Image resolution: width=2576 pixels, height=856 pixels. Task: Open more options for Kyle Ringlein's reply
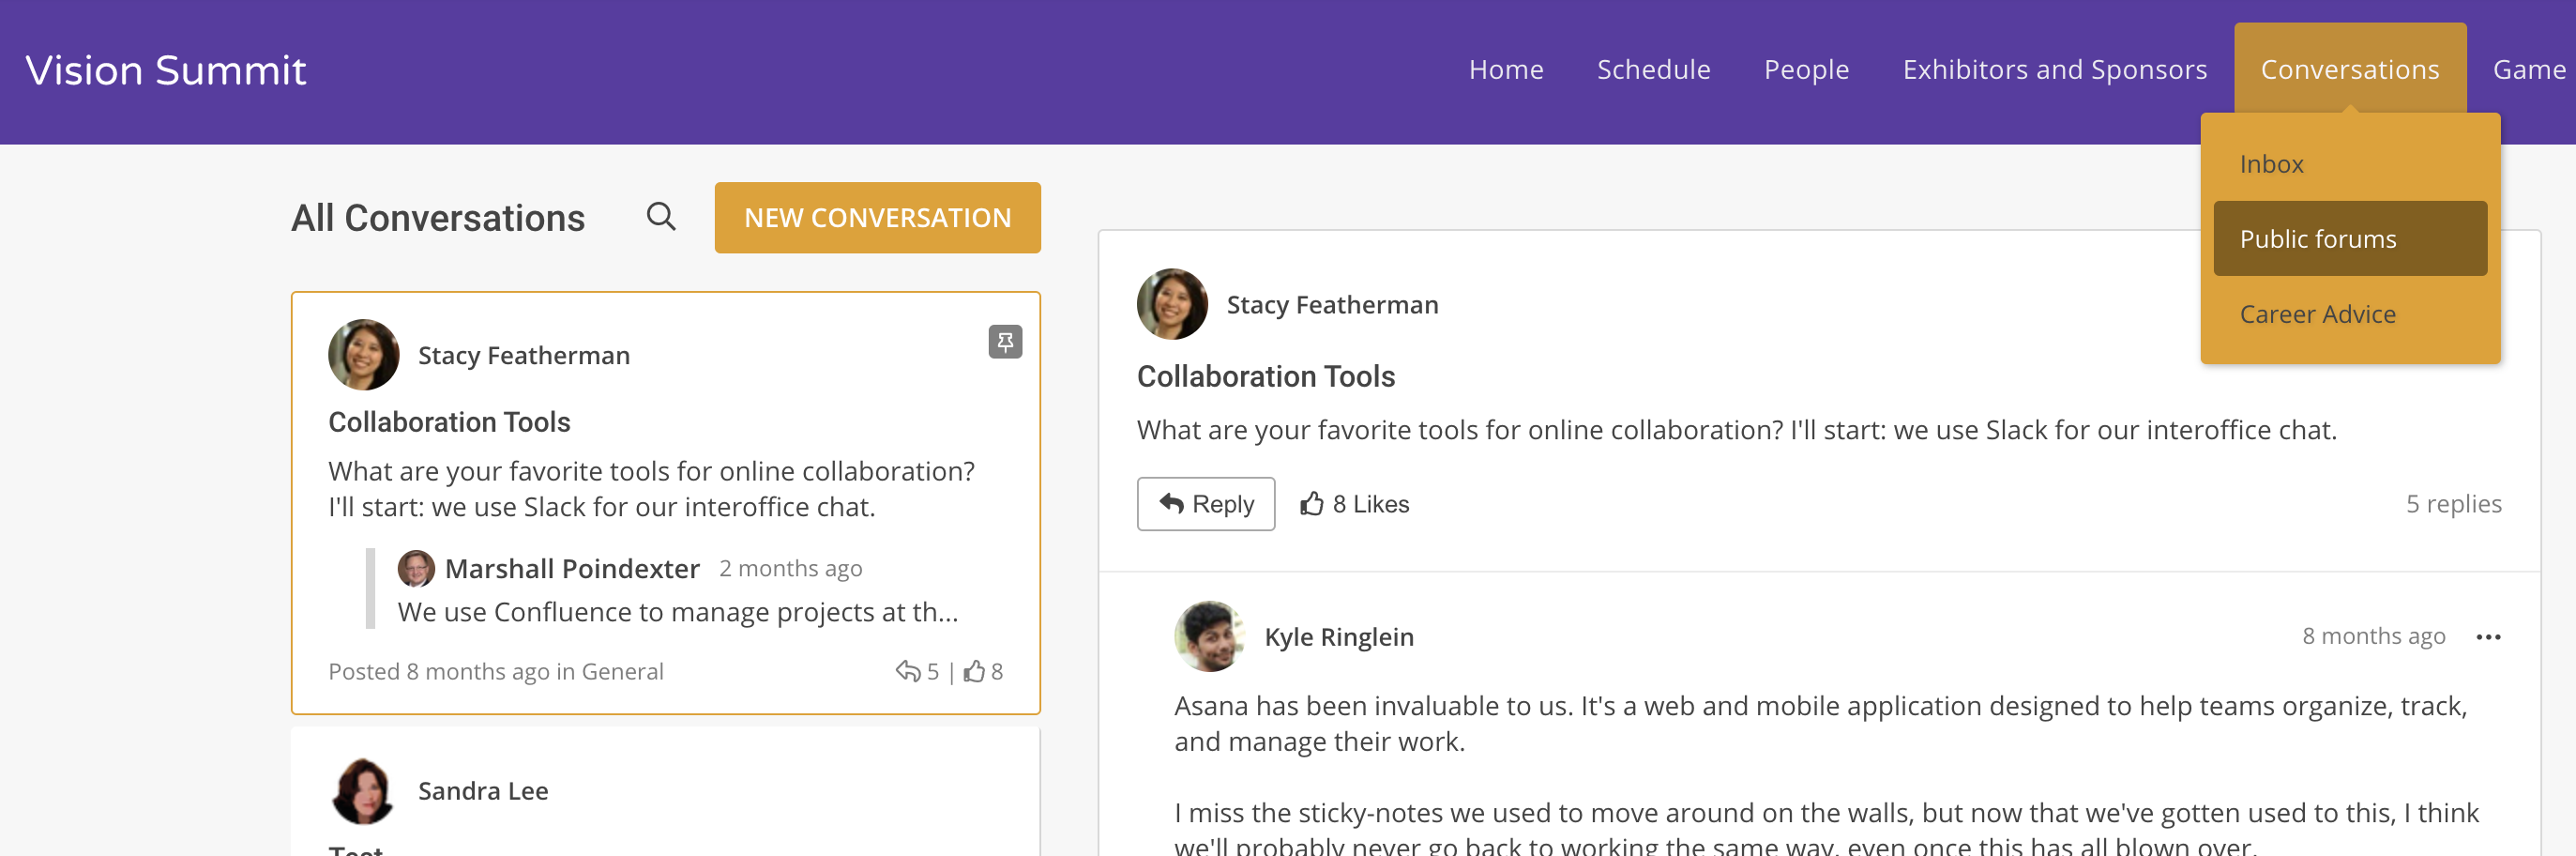click(2488, 637)
